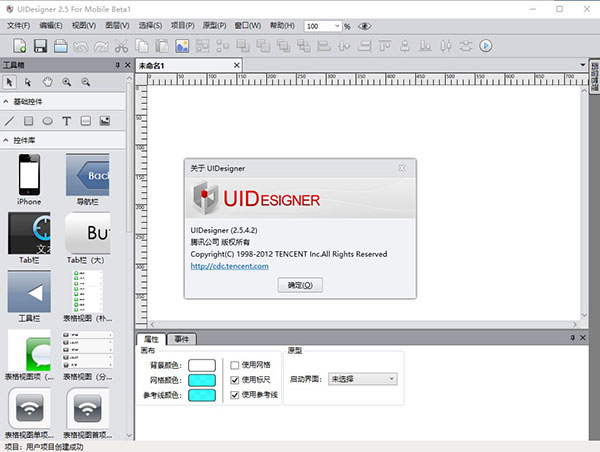Select the Ellipse drawing tool
This screenshot has height=452, width=600.
(x=47, y=121)
